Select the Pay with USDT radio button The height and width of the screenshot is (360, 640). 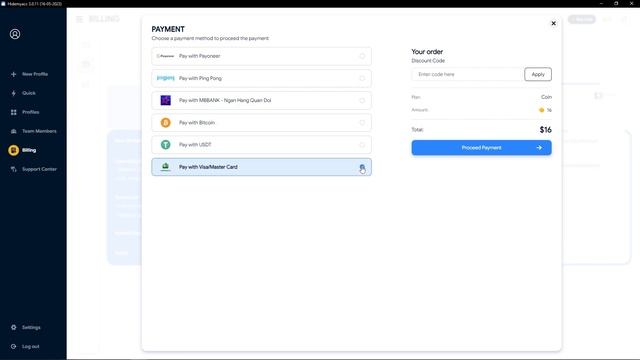pyautogui.click(x=362, y=144)
